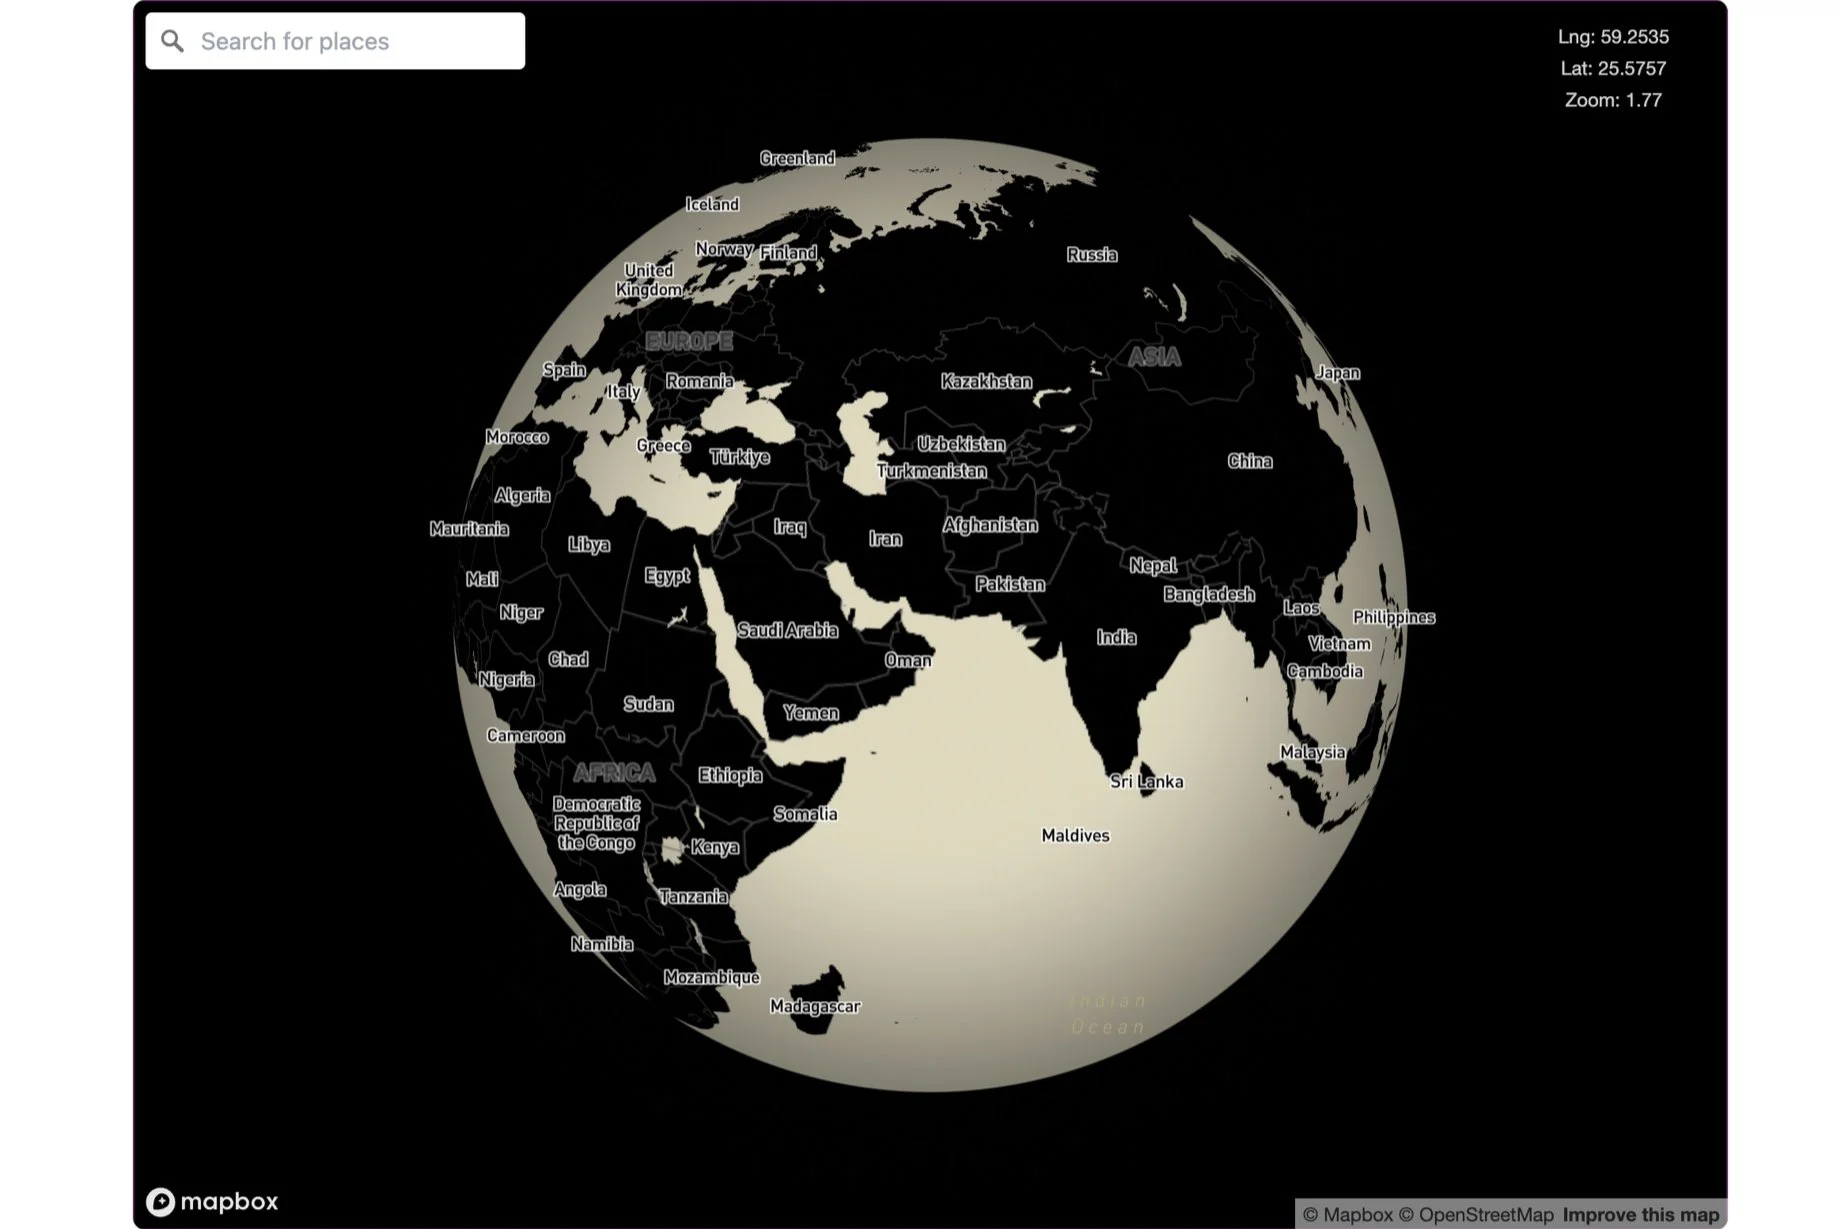Click the India country label

(x=1116, y=637)
